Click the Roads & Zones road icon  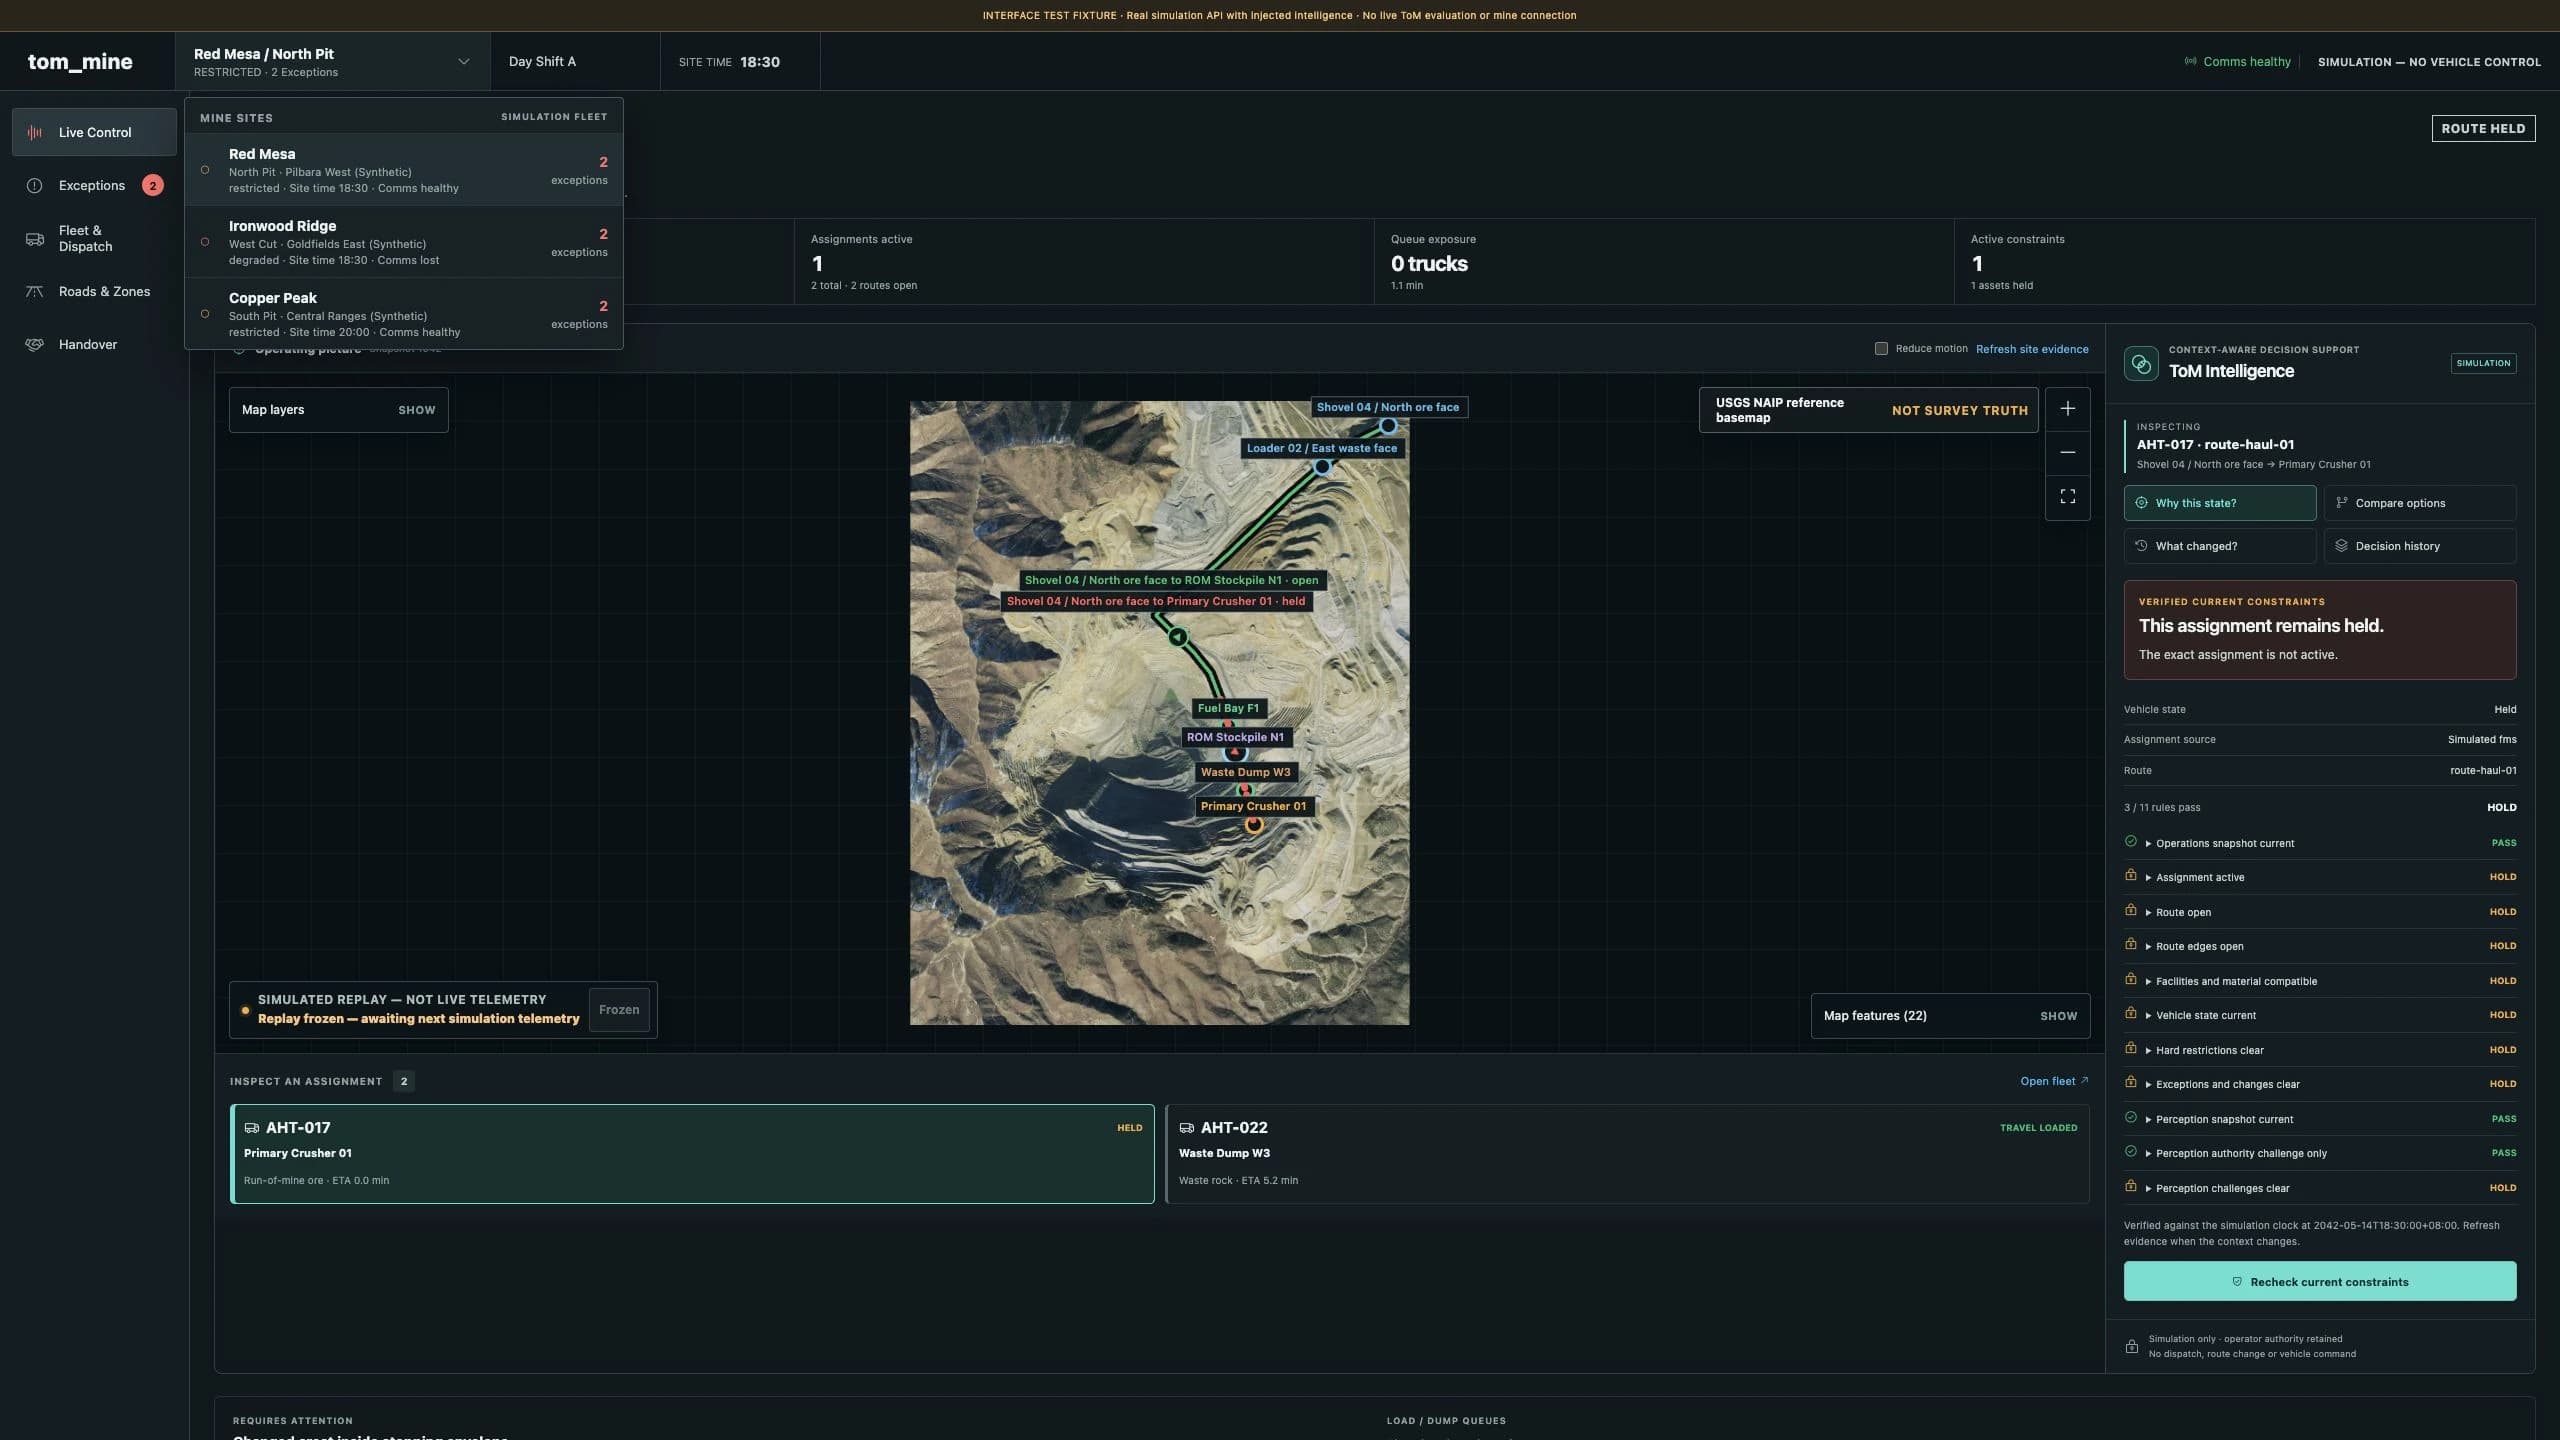[x=35, y=291]
